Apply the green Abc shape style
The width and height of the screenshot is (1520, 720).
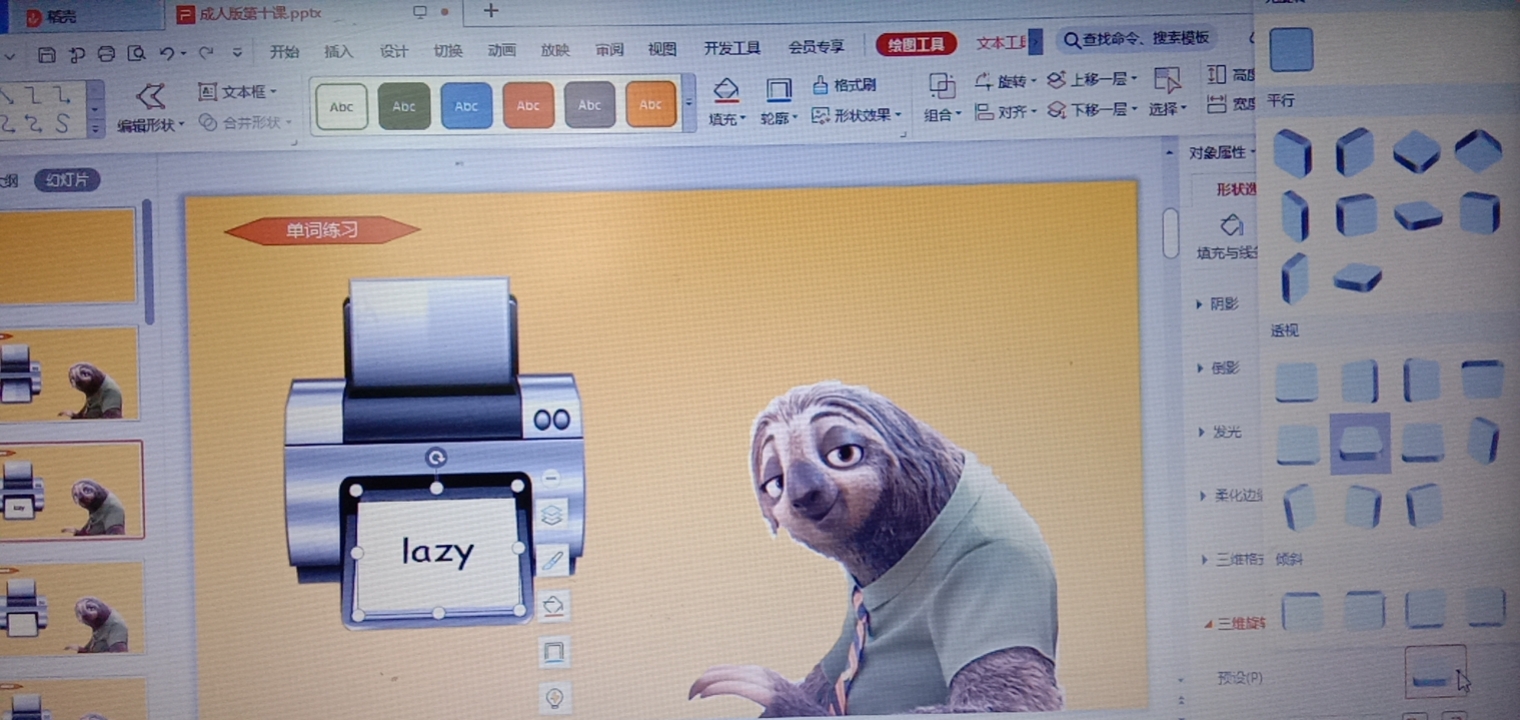404,106
